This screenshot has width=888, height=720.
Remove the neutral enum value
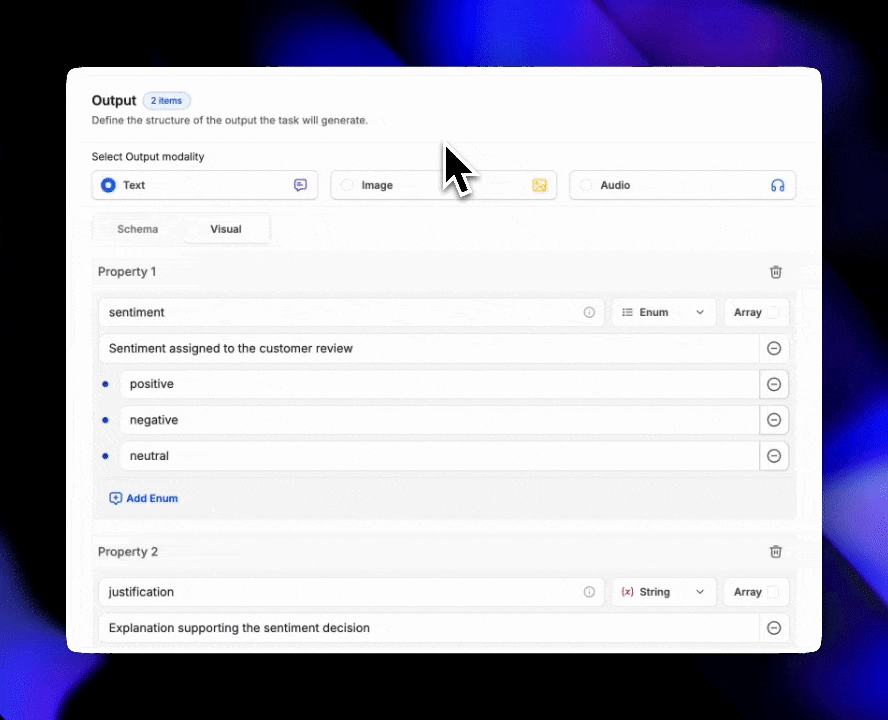pos(774,456)
